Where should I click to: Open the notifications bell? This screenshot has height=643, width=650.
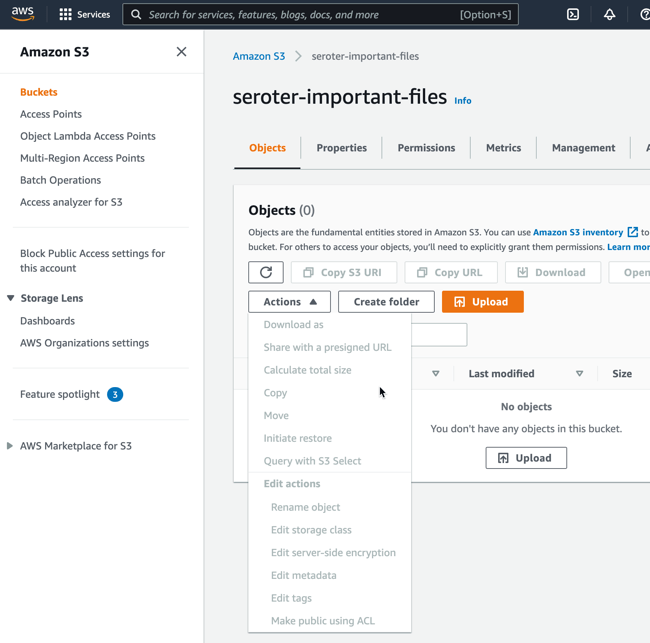[x=609, y=15]
